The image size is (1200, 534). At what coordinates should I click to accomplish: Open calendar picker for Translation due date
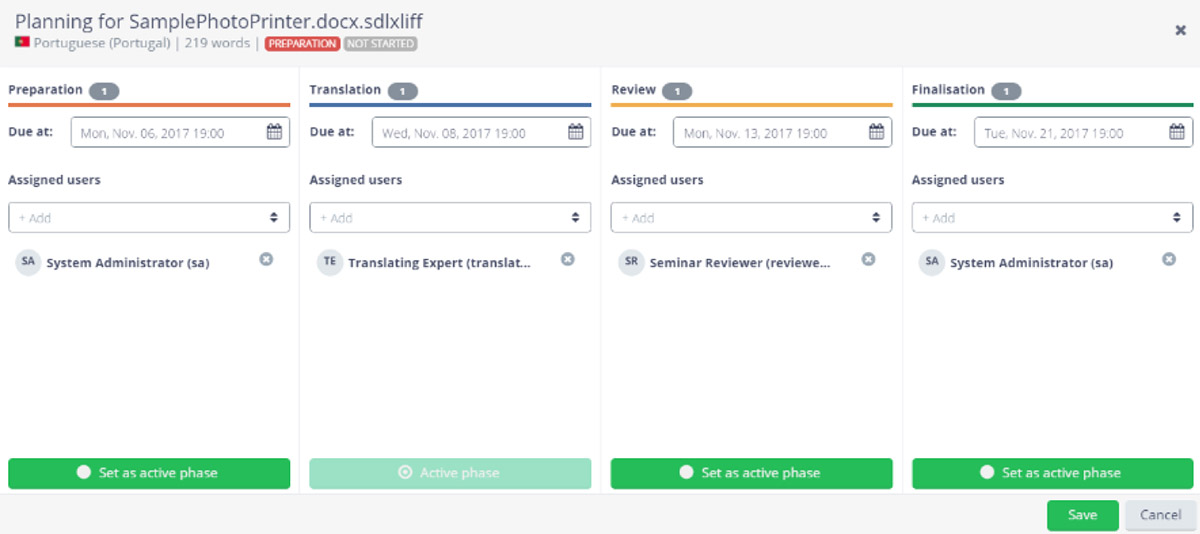[575, 132]
